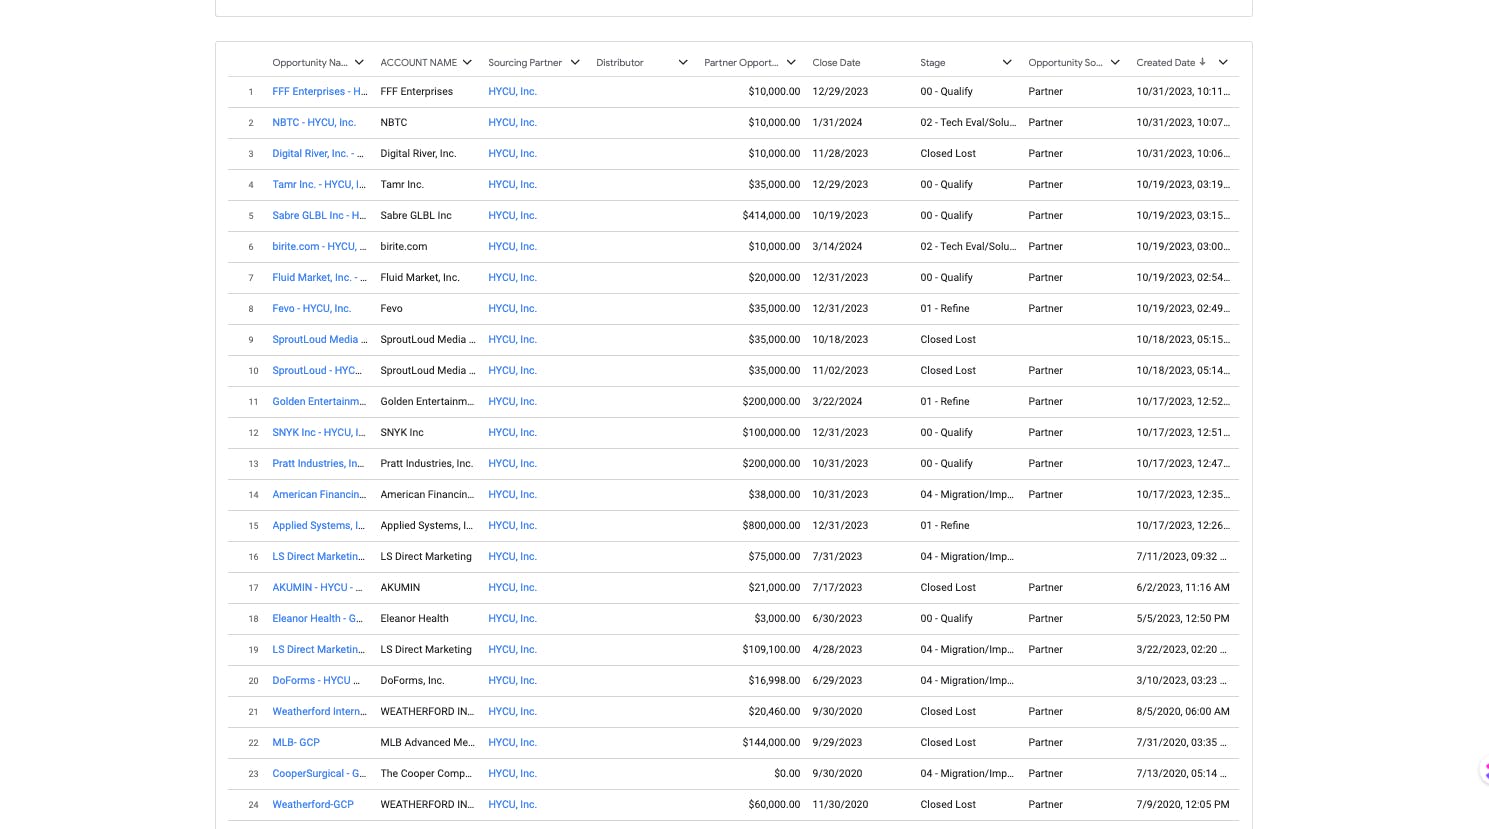Click HYCU, Inc. partner in NBTC row
Screen dimensions: 1489x829
512,122
